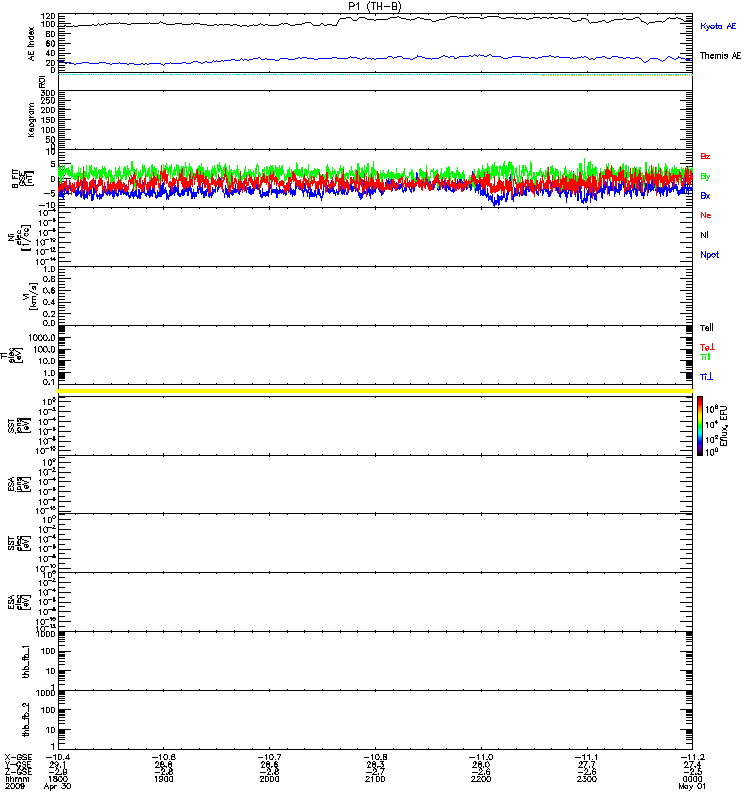Image resolution: width=750 pixels, height=800 pixels.
Task: Click the AE Index axis label
Action: (31, 44)
